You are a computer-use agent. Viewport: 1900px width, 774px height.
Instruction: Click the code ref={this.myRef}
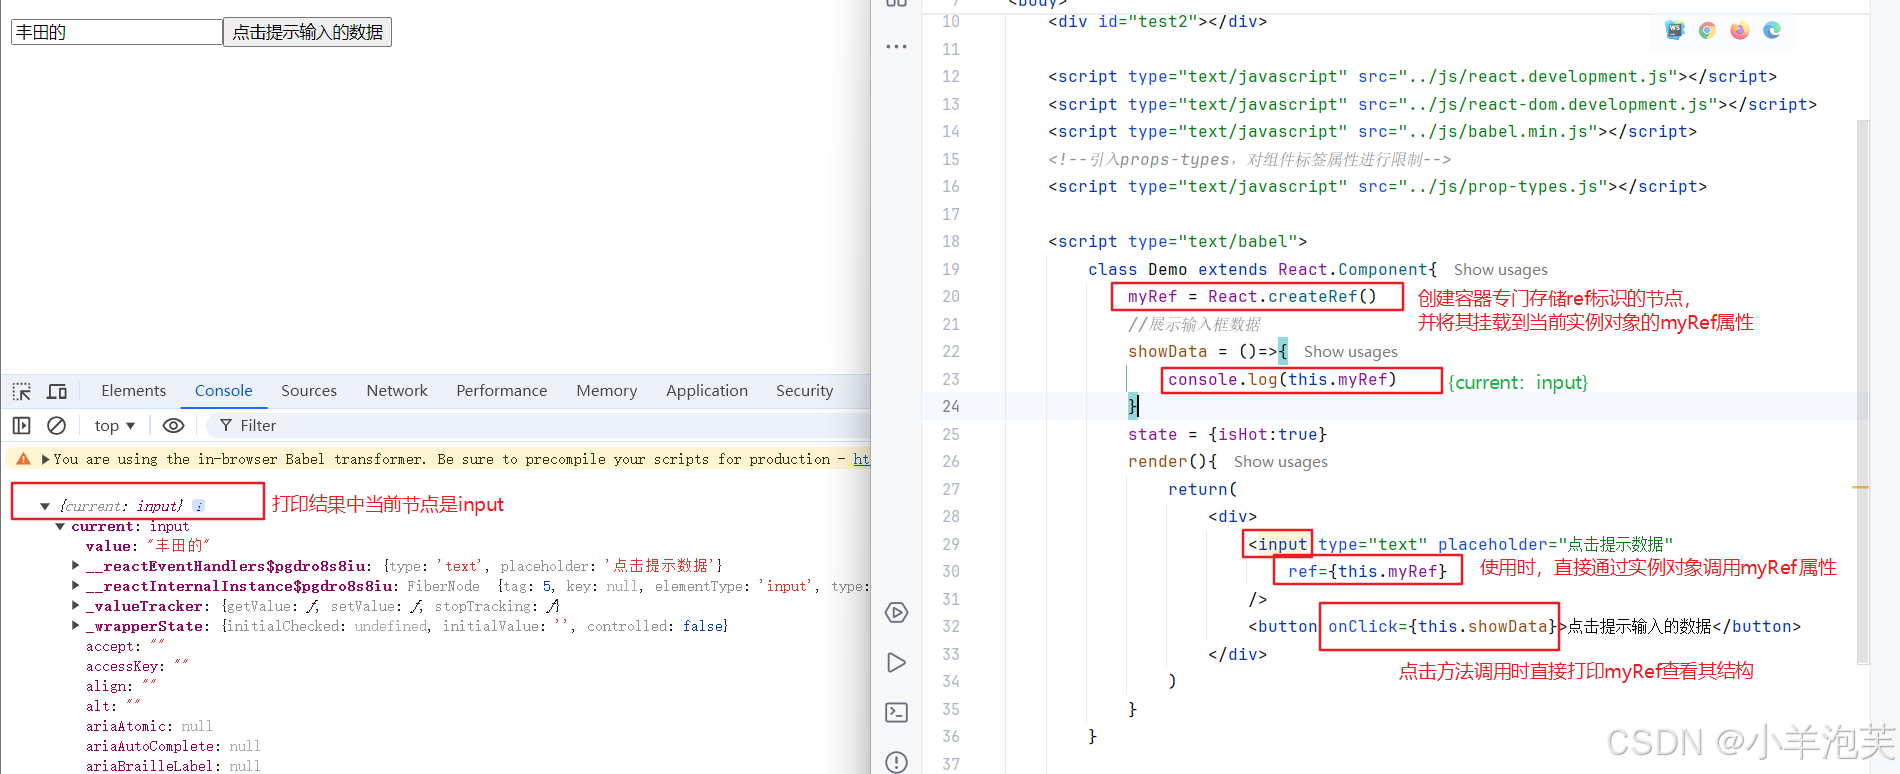[x=1367, y=572]
